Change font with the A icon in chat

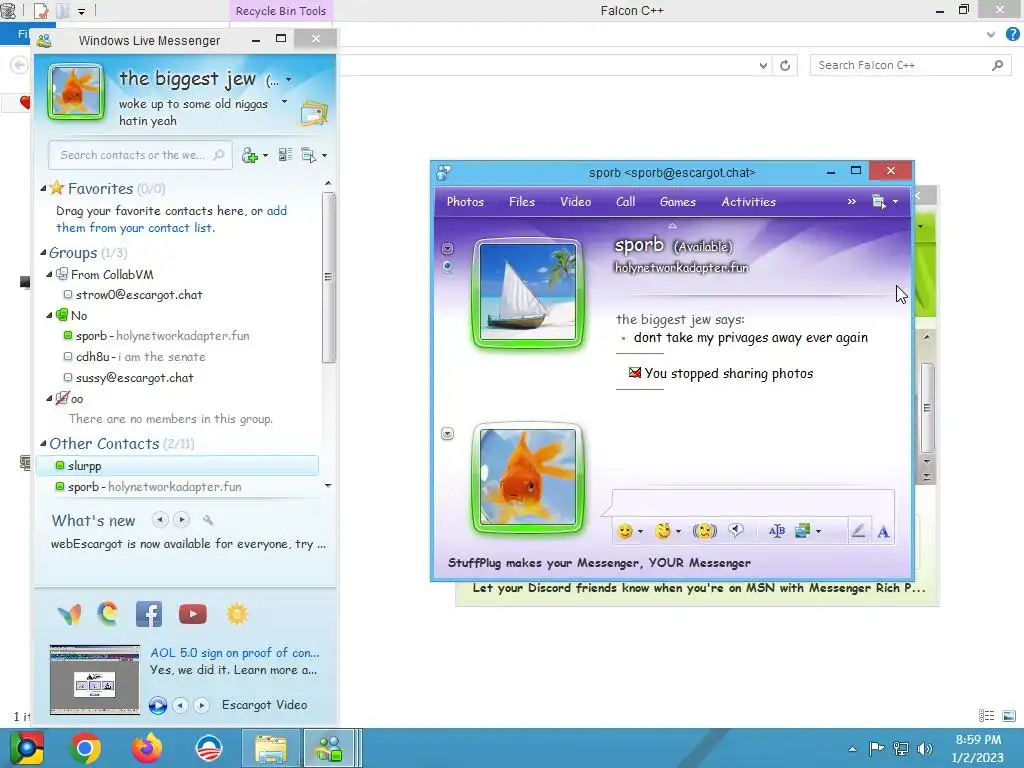click(883, 532)
